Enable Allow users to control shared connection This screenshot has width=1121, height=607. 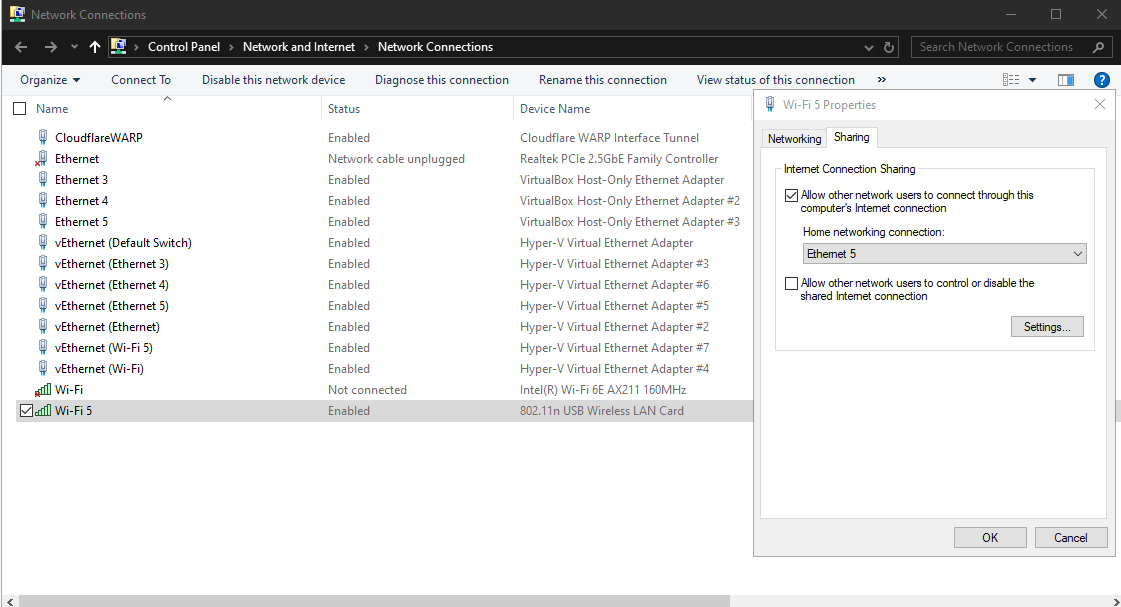tap(792, 284)
